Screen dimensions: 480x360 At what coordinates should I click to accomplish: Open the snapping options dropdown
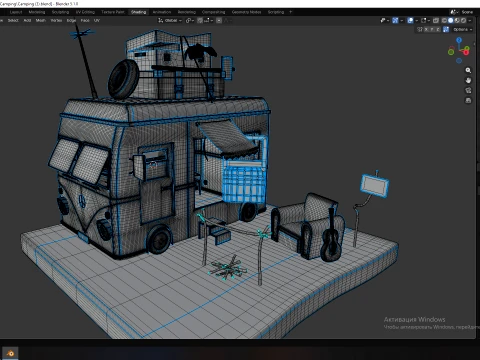click(209, 20)
